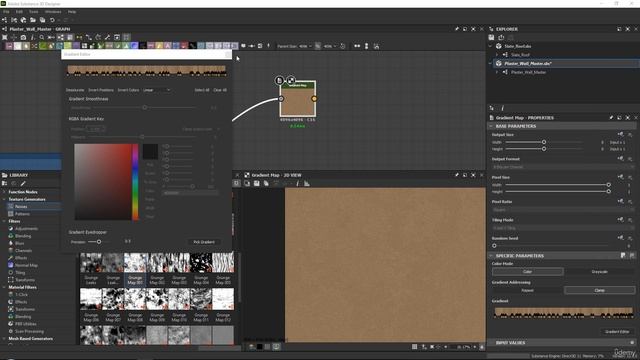Expand the Plaster_Wall_Master graph item in Explorer
640x360 pixels.
point(497,72)
